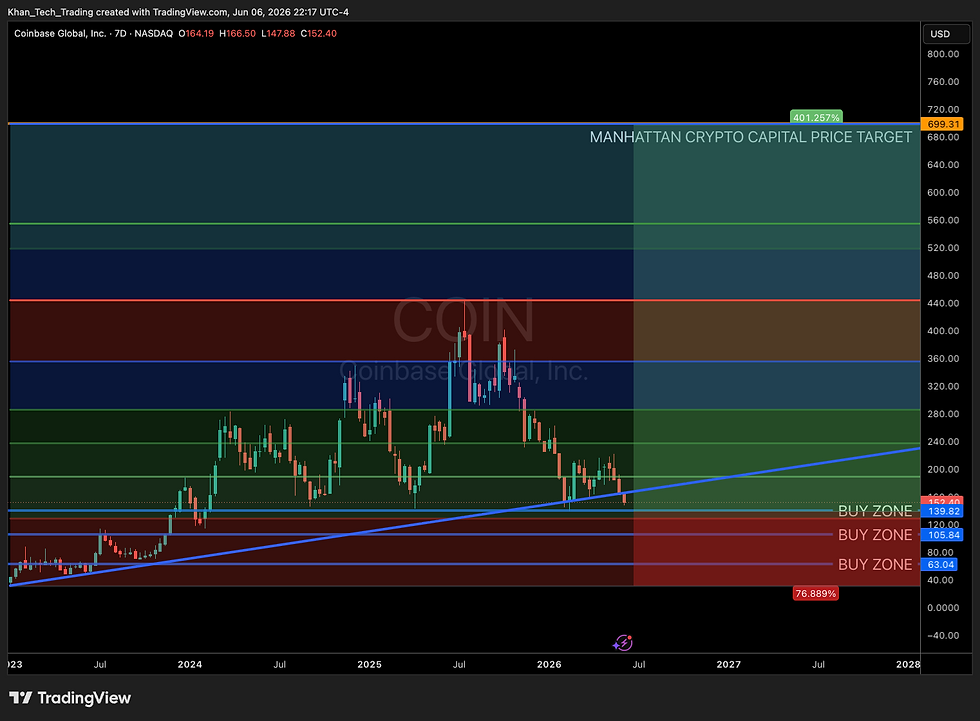Click the 0.0000 price scale label
980x721 pixels.
(943, 607)
